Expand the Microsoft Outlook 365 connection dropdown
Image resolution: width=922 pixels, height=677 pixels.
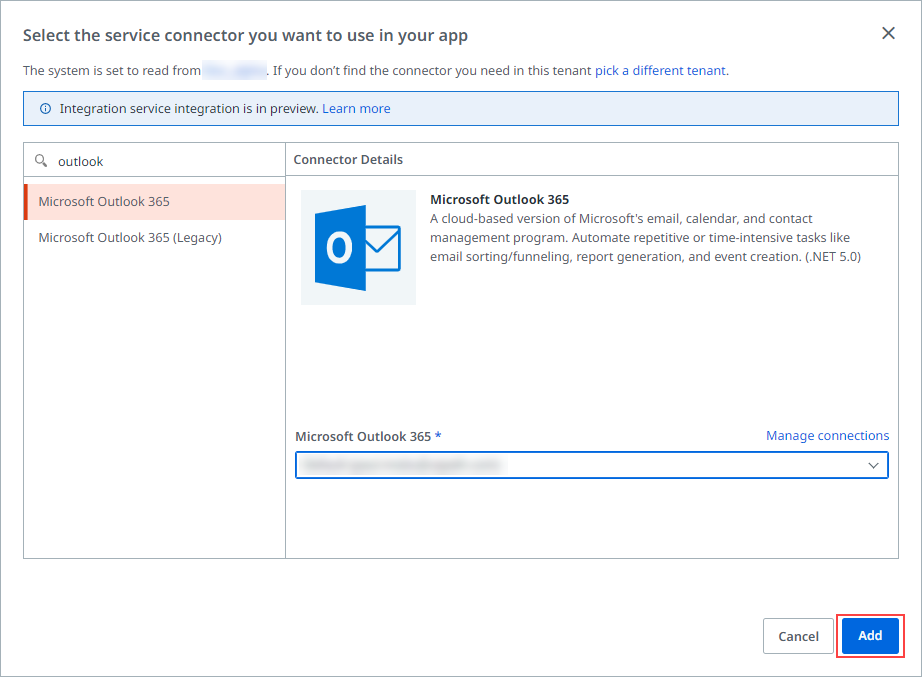592,465
